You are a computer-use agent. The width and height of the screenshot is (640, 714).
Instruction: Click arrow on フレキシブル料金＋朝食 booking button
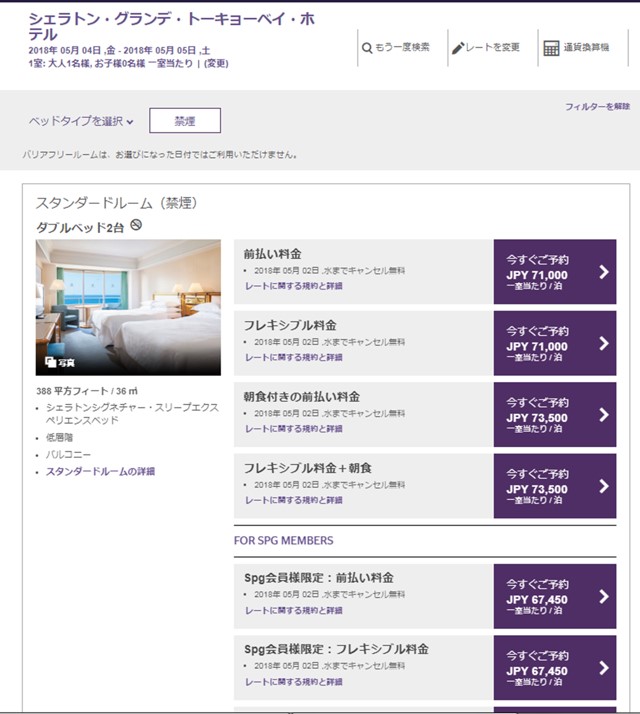pyautogui.click(x=604, y=486)
